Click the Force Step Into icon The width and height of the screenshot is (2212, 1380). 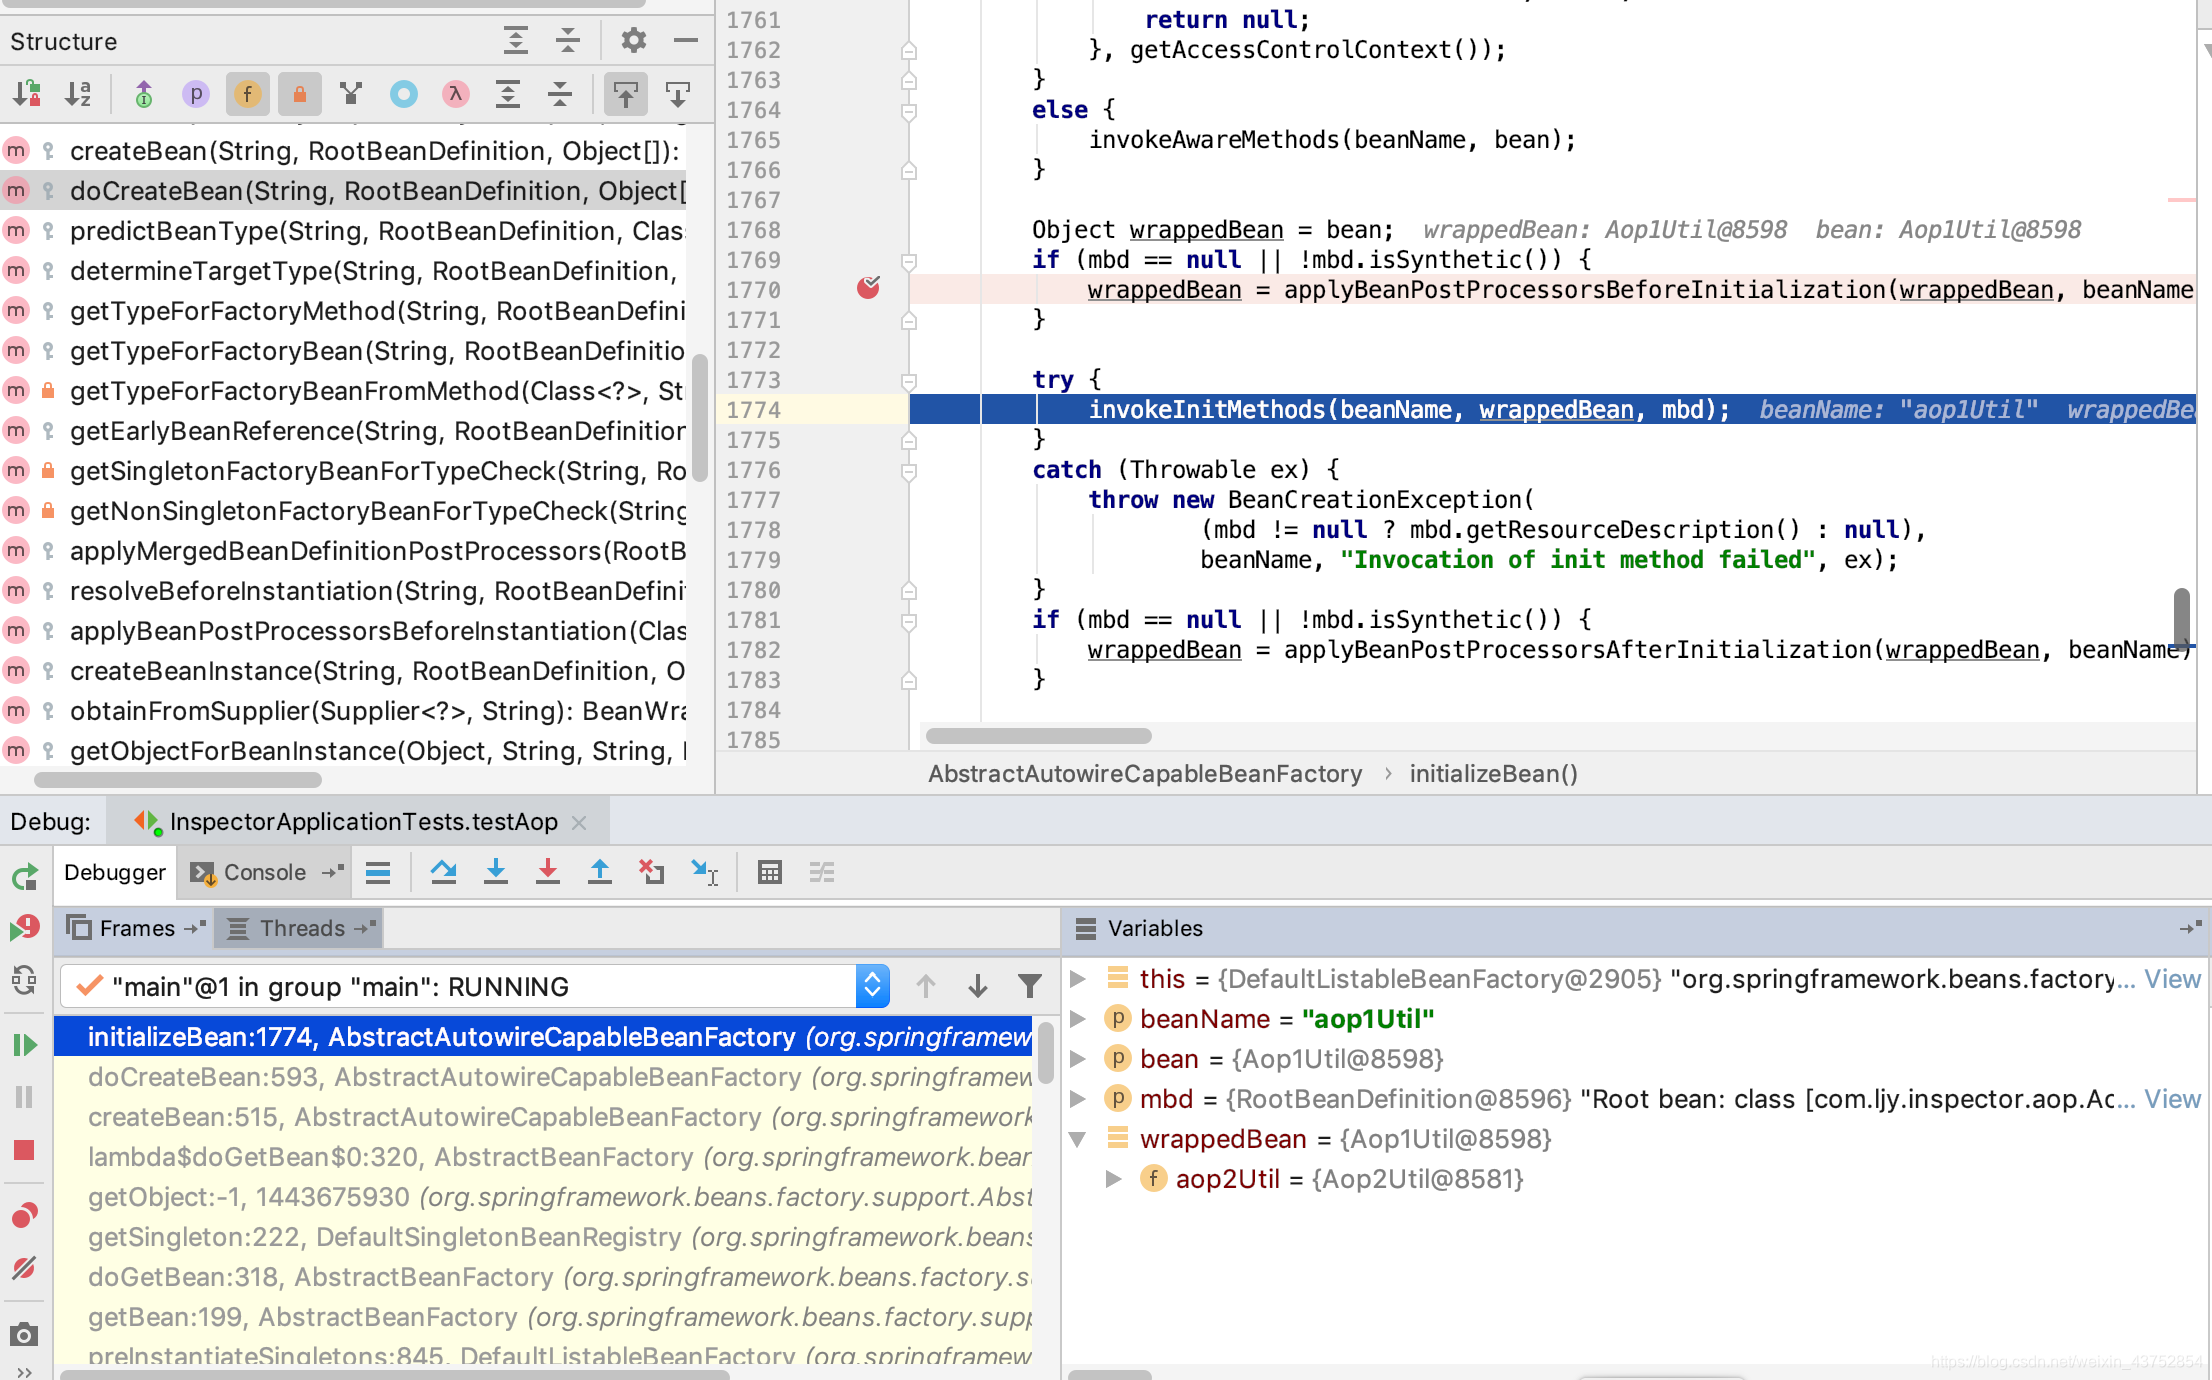(547, 872)
